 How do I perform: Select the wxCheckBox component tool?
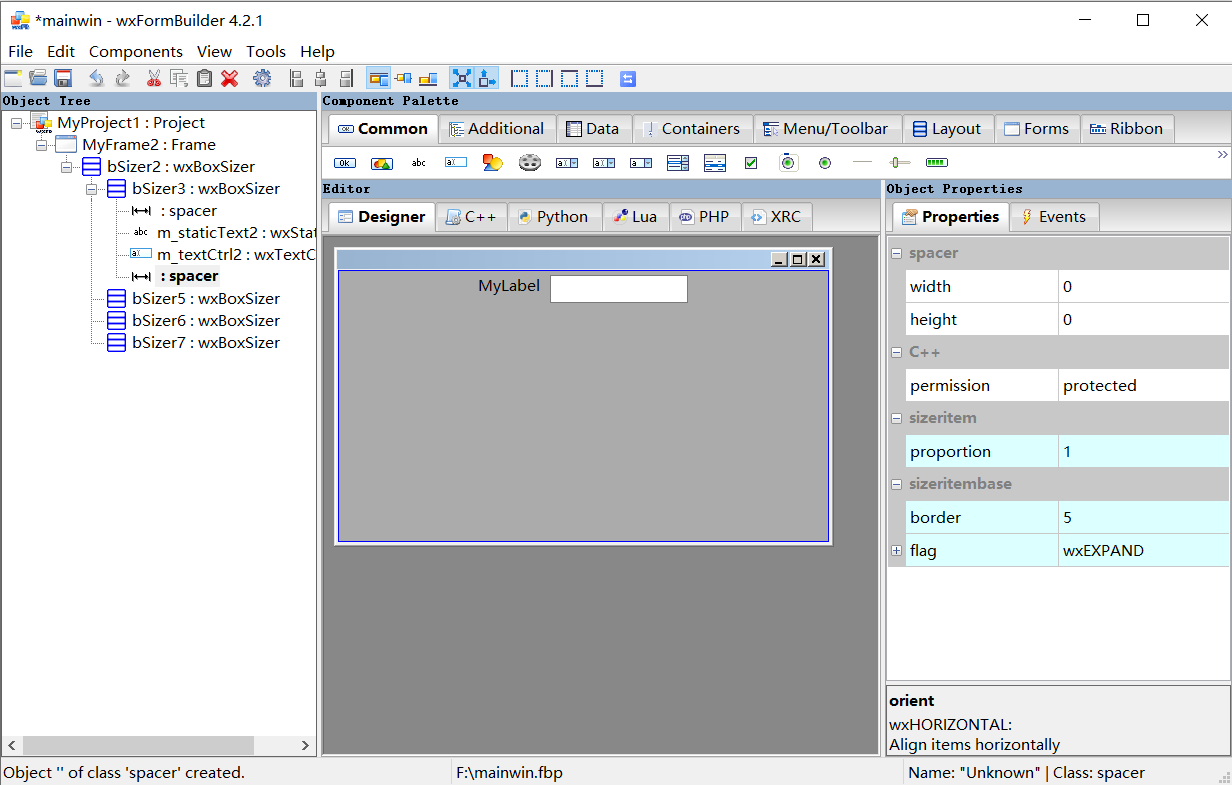(x=751, y=162)
